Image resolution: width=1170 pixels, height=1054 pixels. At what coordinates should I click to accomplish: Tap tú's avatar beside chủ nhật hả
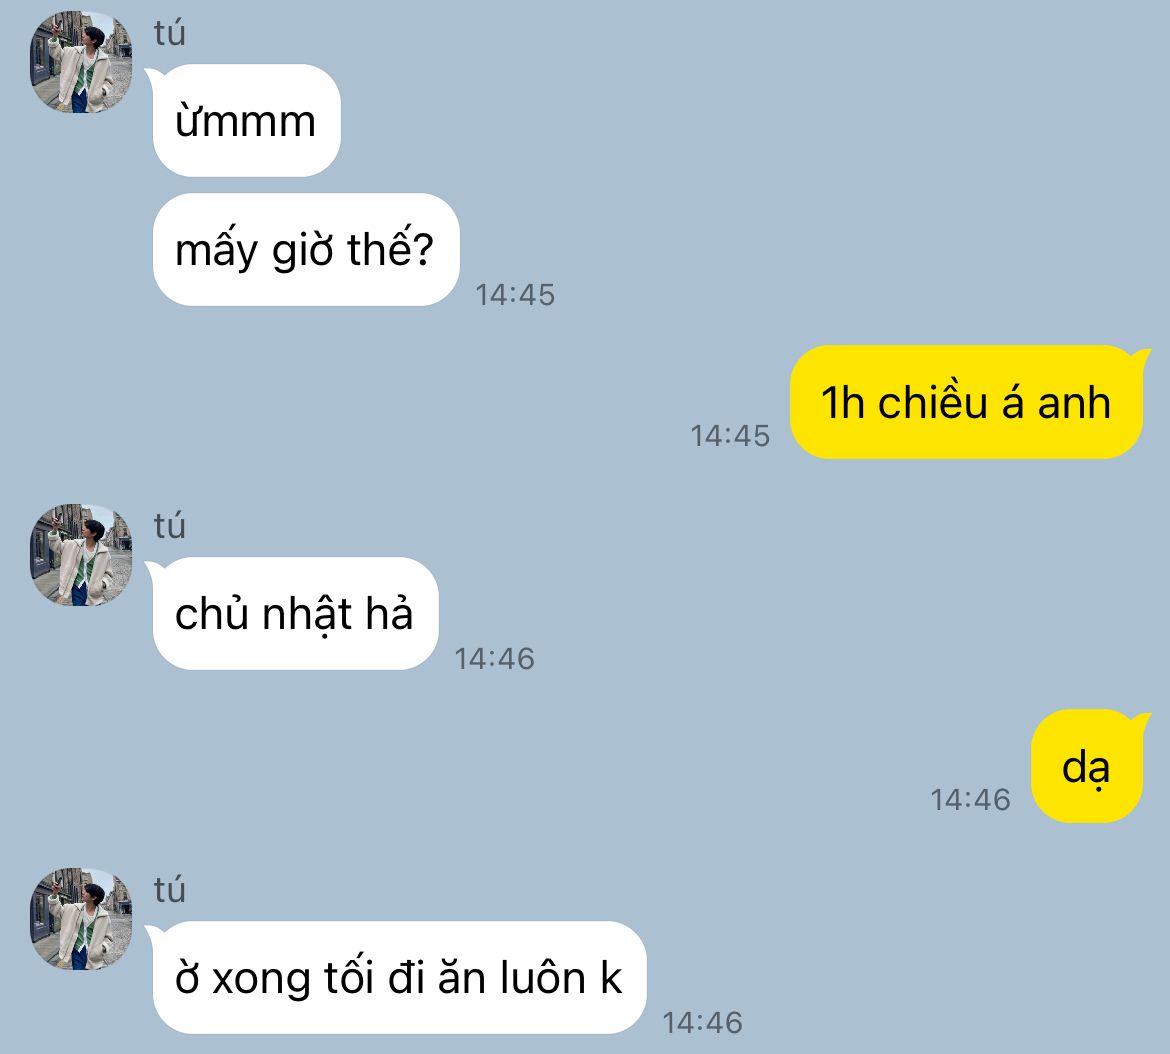(81, 555)
